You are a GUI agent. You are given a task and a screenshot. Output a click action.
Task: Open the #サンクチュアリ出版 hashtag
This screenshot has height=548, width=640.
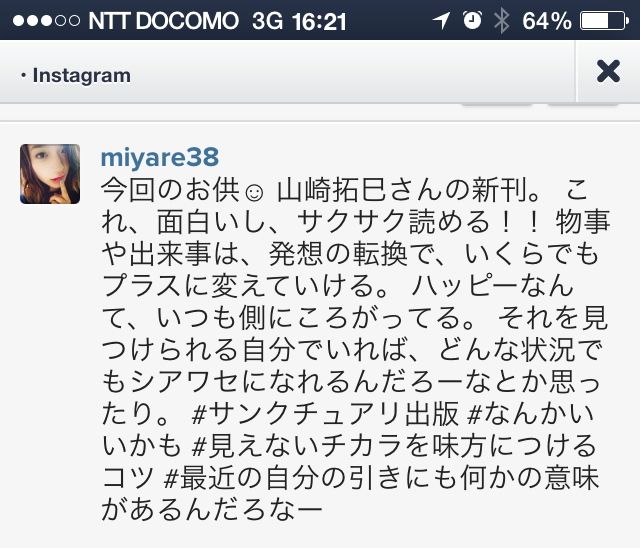(325, 415)
